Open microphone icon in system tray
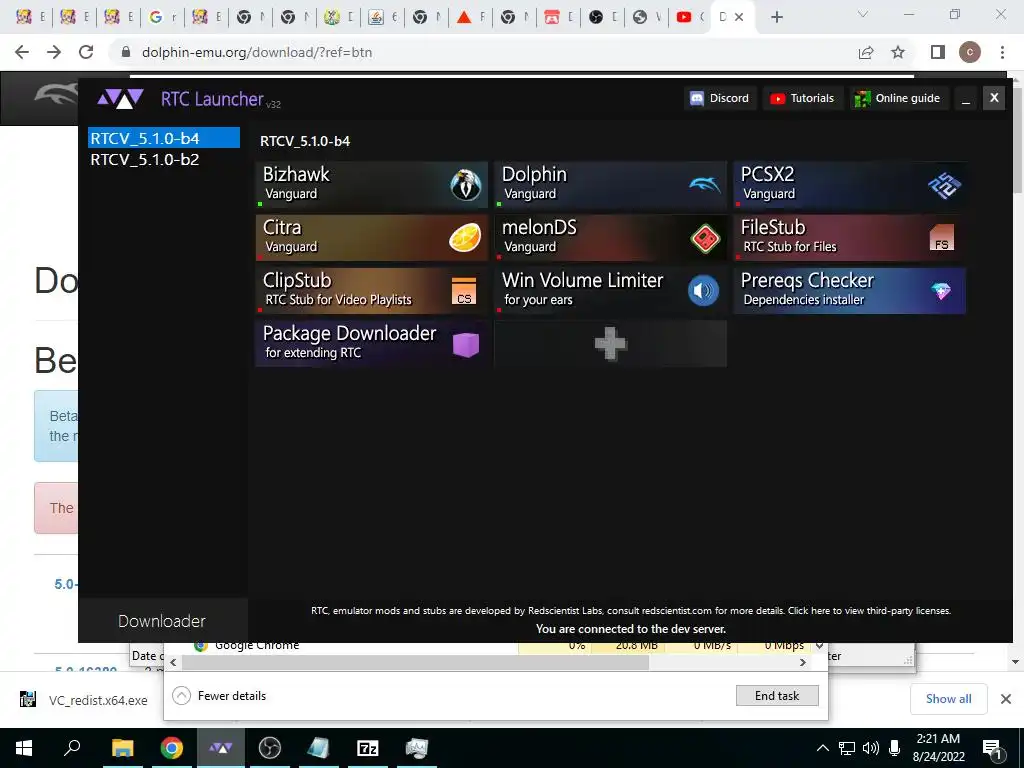 (894, 748)
